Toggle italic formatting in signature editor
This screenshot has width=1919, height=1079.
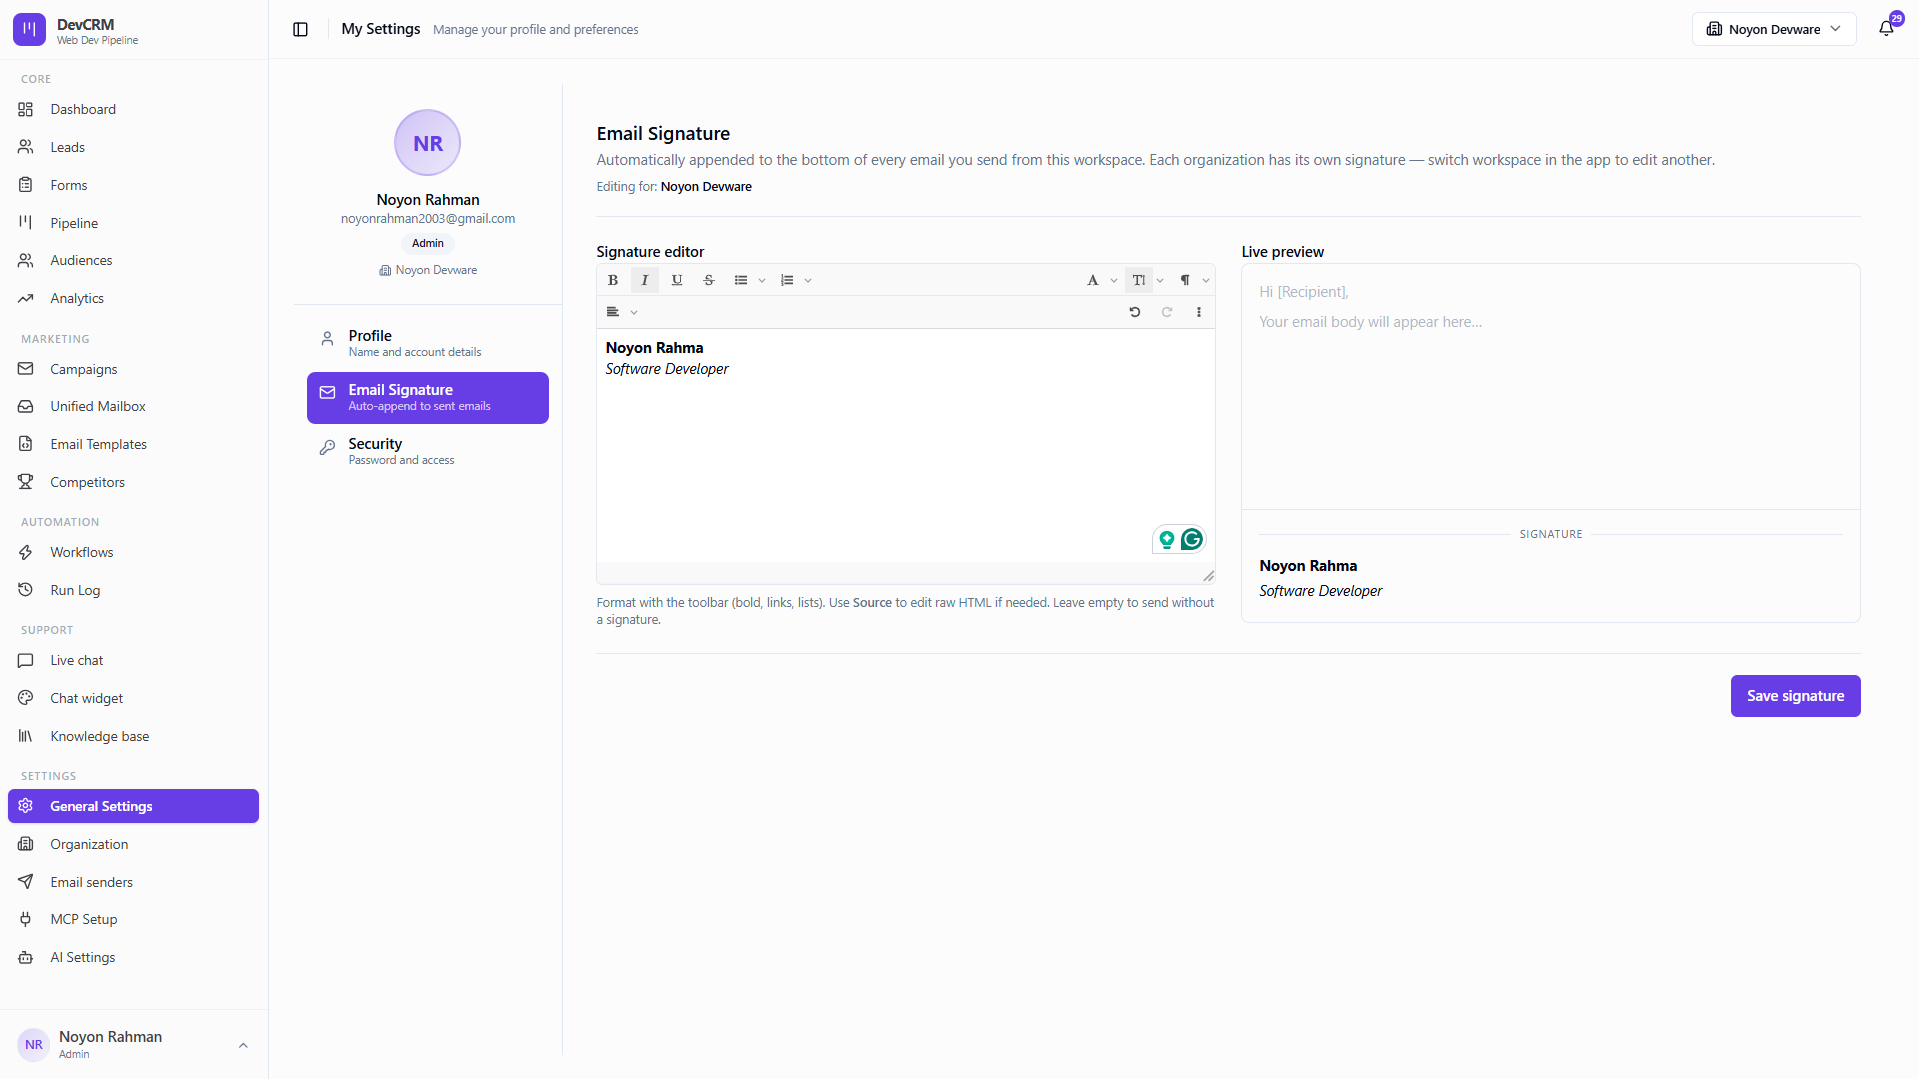pos(645,280)
